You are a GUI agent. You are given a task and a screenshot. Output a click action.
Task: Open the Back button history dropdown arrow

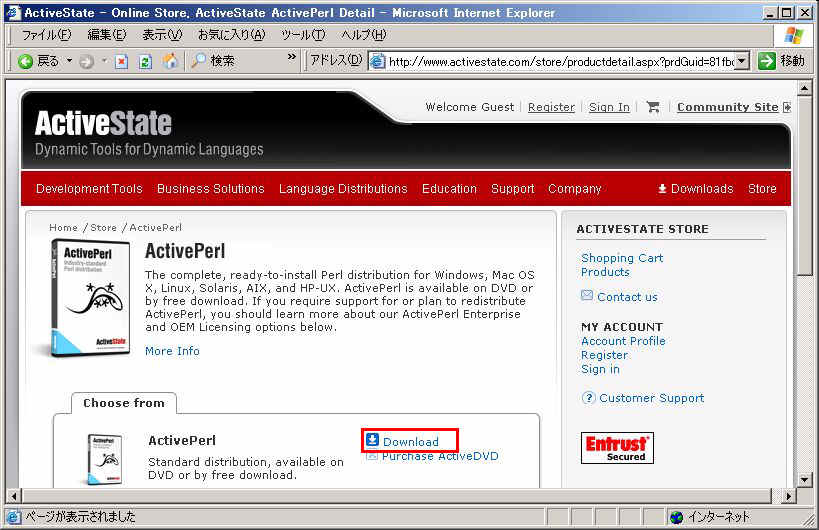69,61
